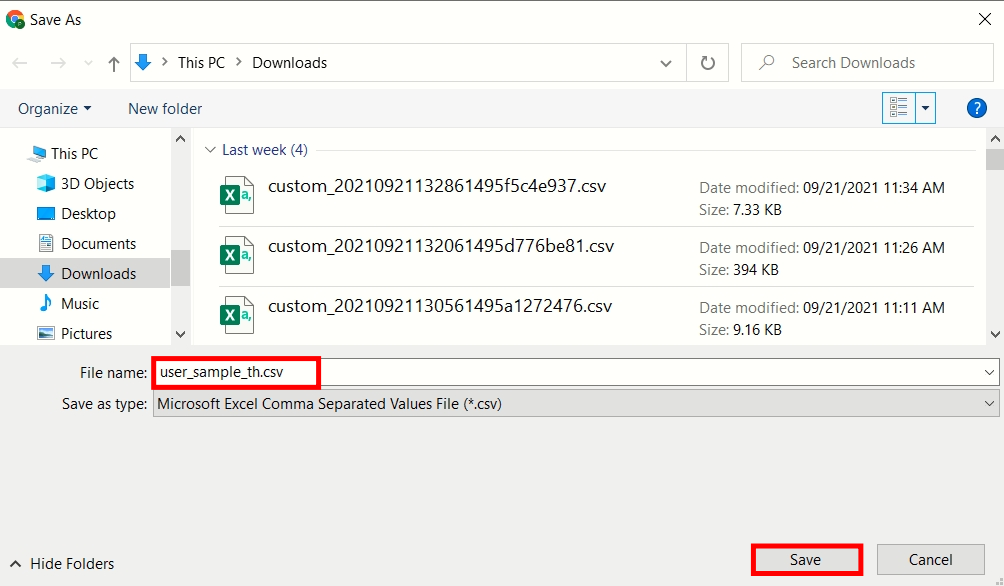Select 3D Objects in navigation pane

click(x=97, y=183)
